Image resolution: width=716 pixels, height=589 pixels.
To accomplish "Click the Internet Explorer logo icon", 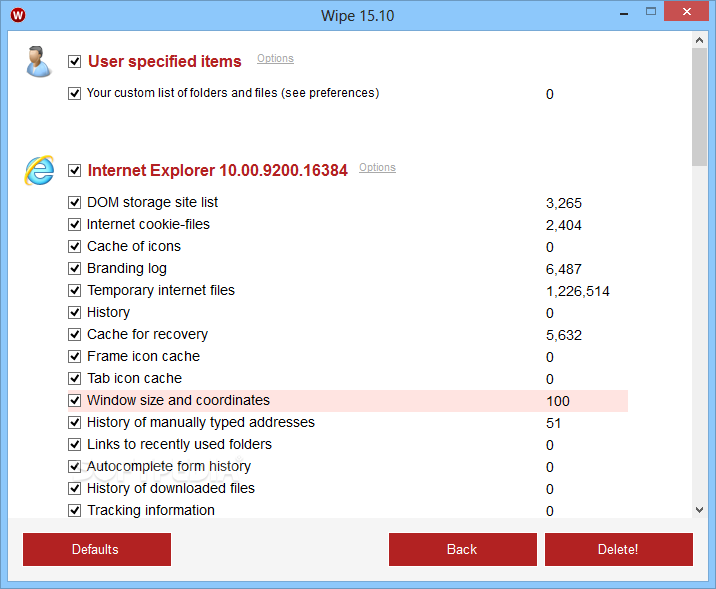I will pyautogui.click(x=40, y=170).
